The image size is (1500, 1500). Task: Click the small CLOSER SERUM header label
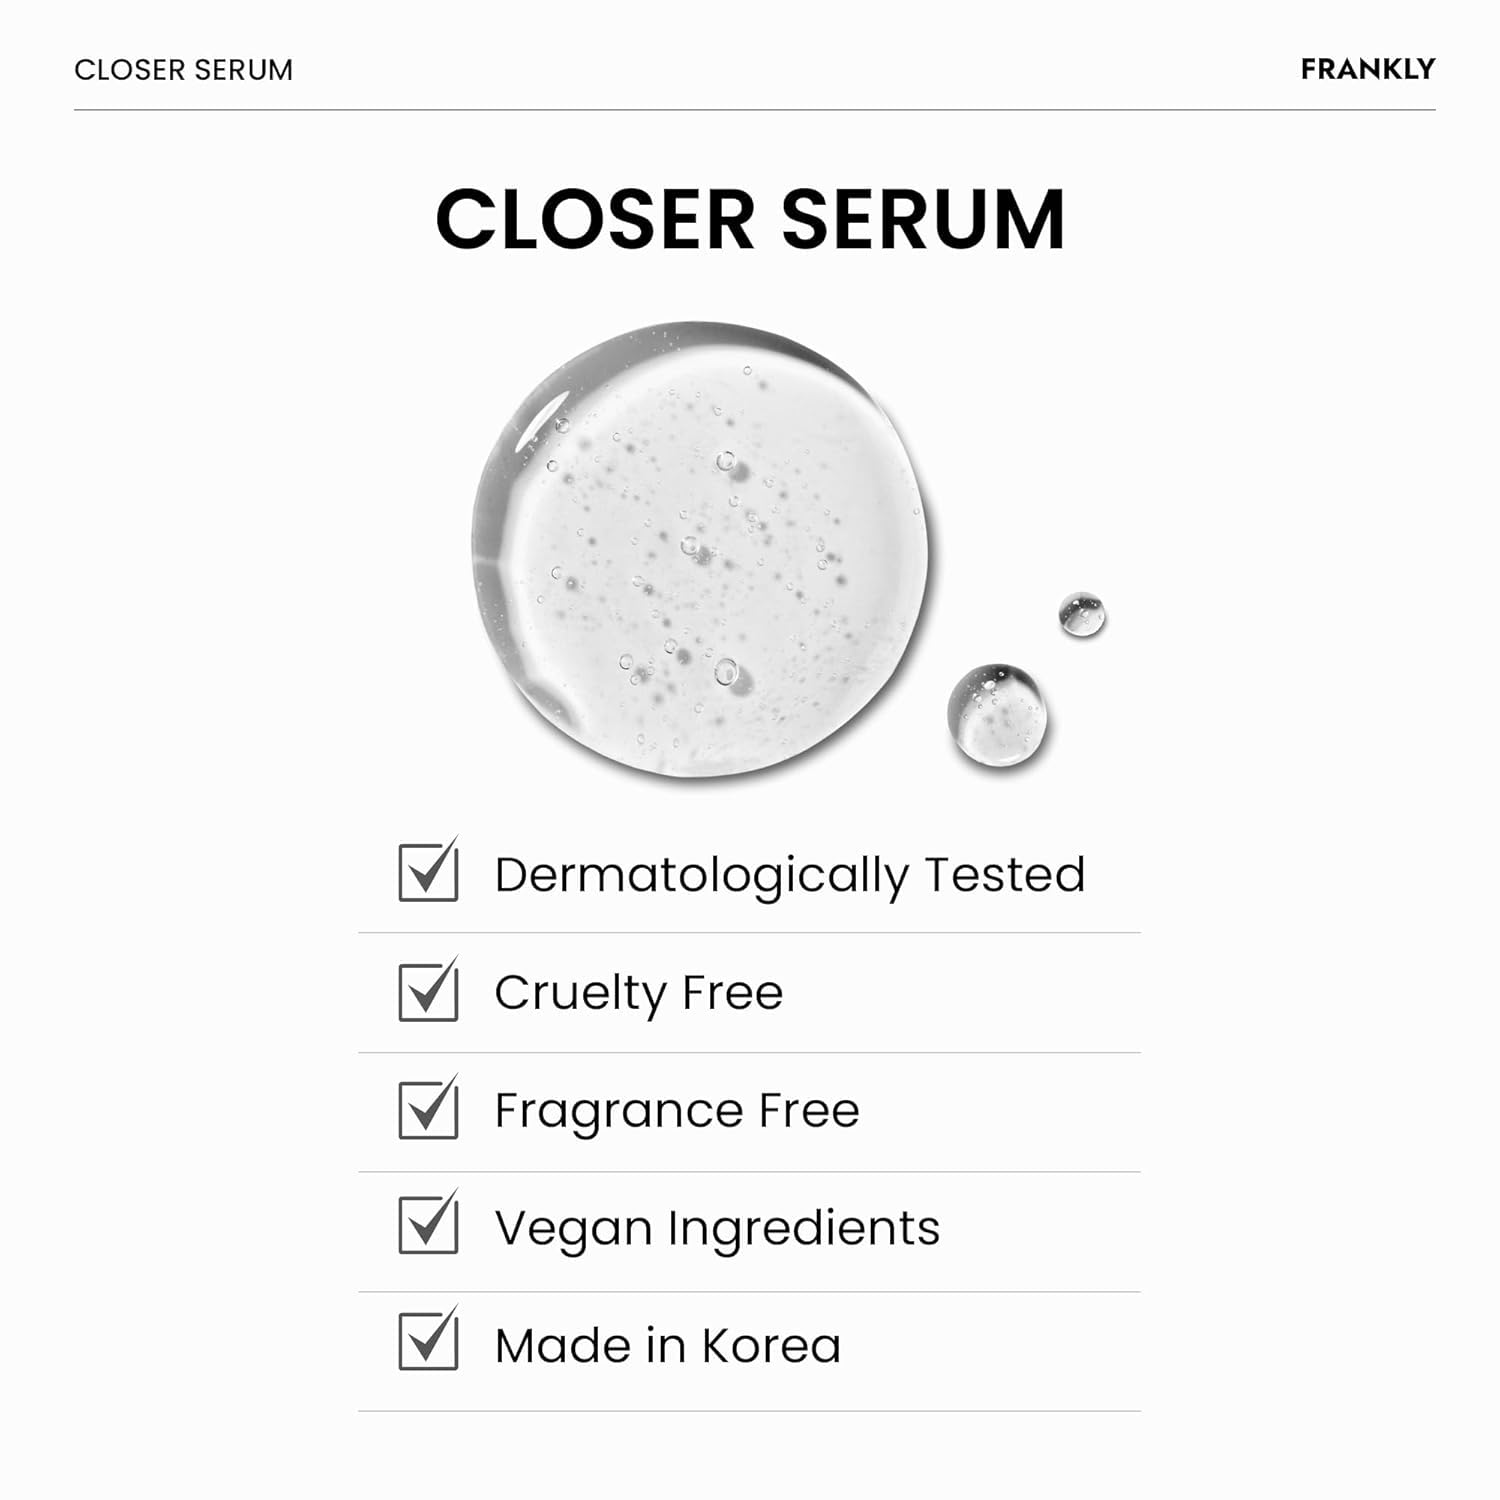[x=184, y=70]
